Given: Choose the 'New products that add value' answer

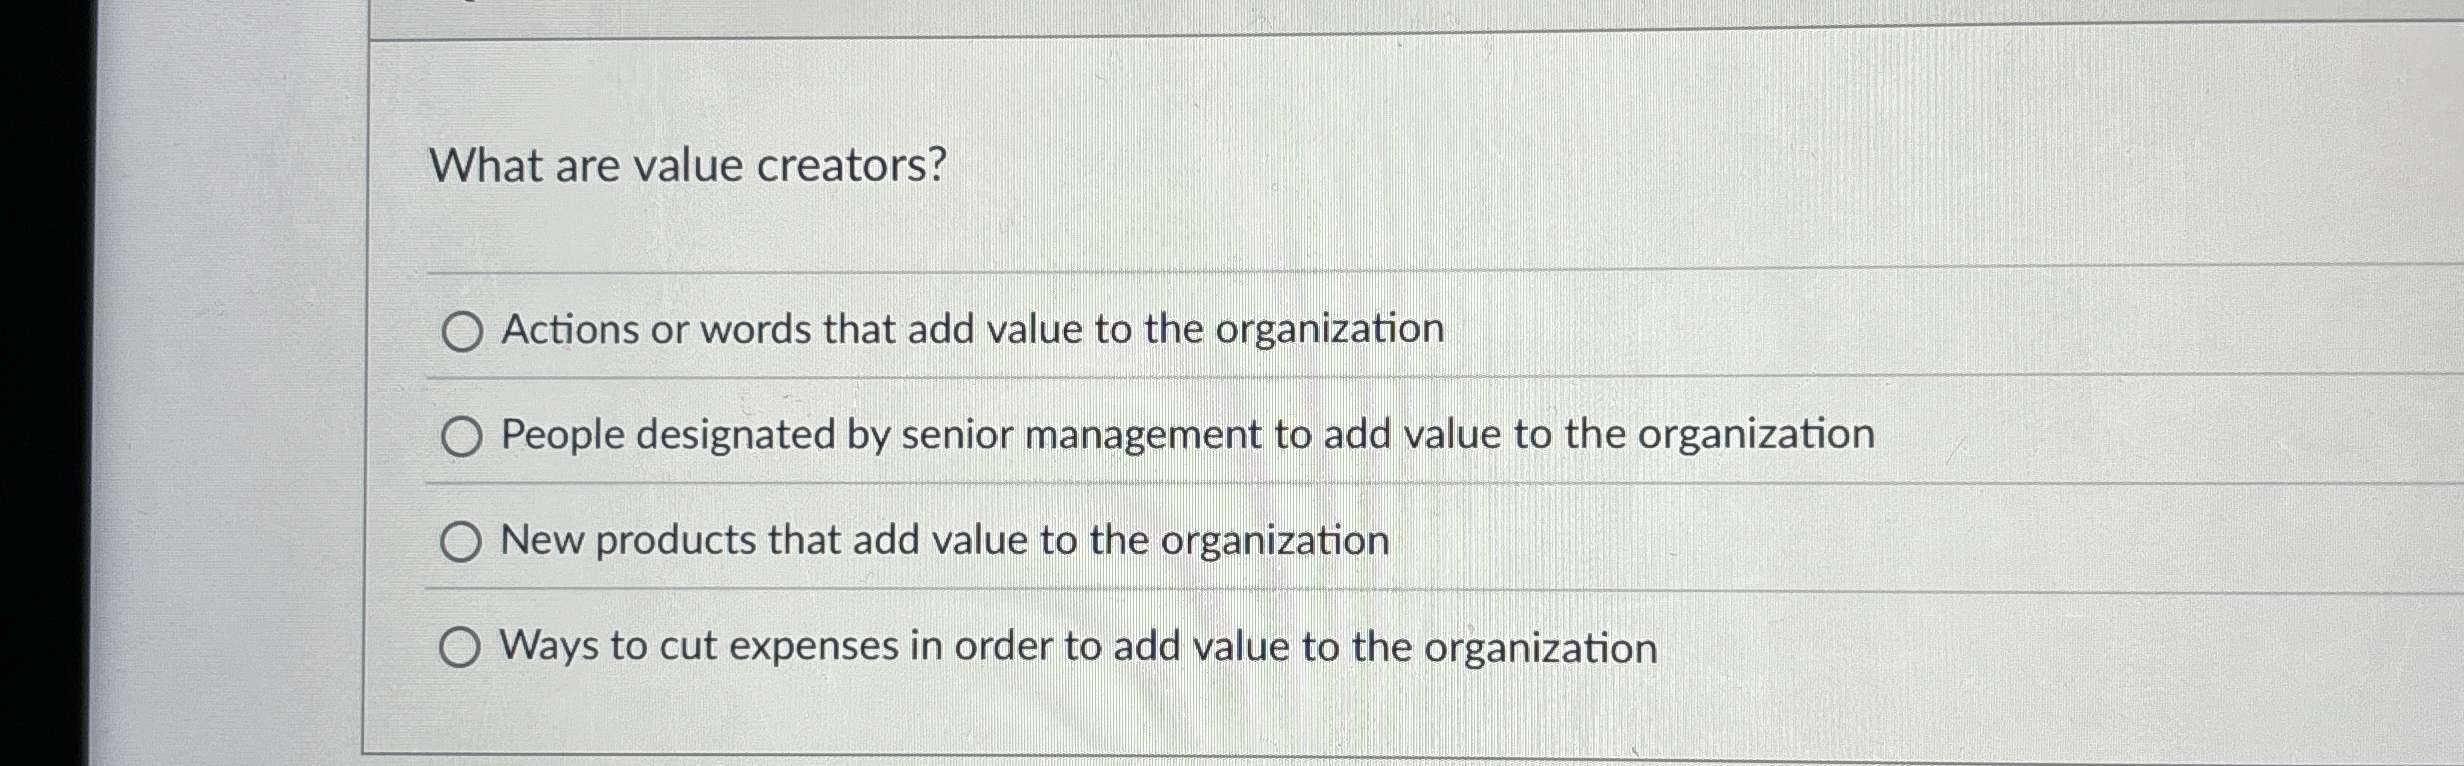Looking at the screenshot, I should 463,540.
